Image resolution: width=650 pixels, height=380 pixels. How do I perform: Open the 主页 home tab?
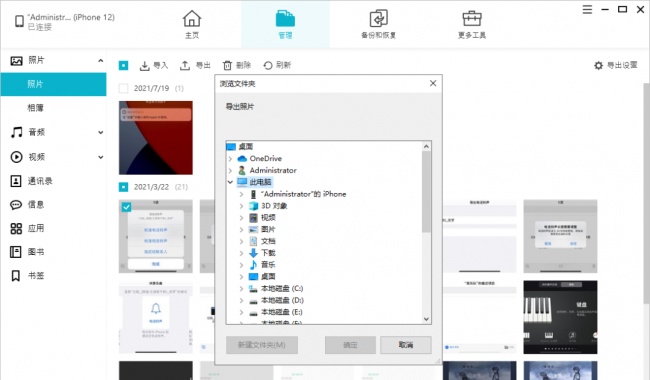pyautogui.click(x=192, y=25)
